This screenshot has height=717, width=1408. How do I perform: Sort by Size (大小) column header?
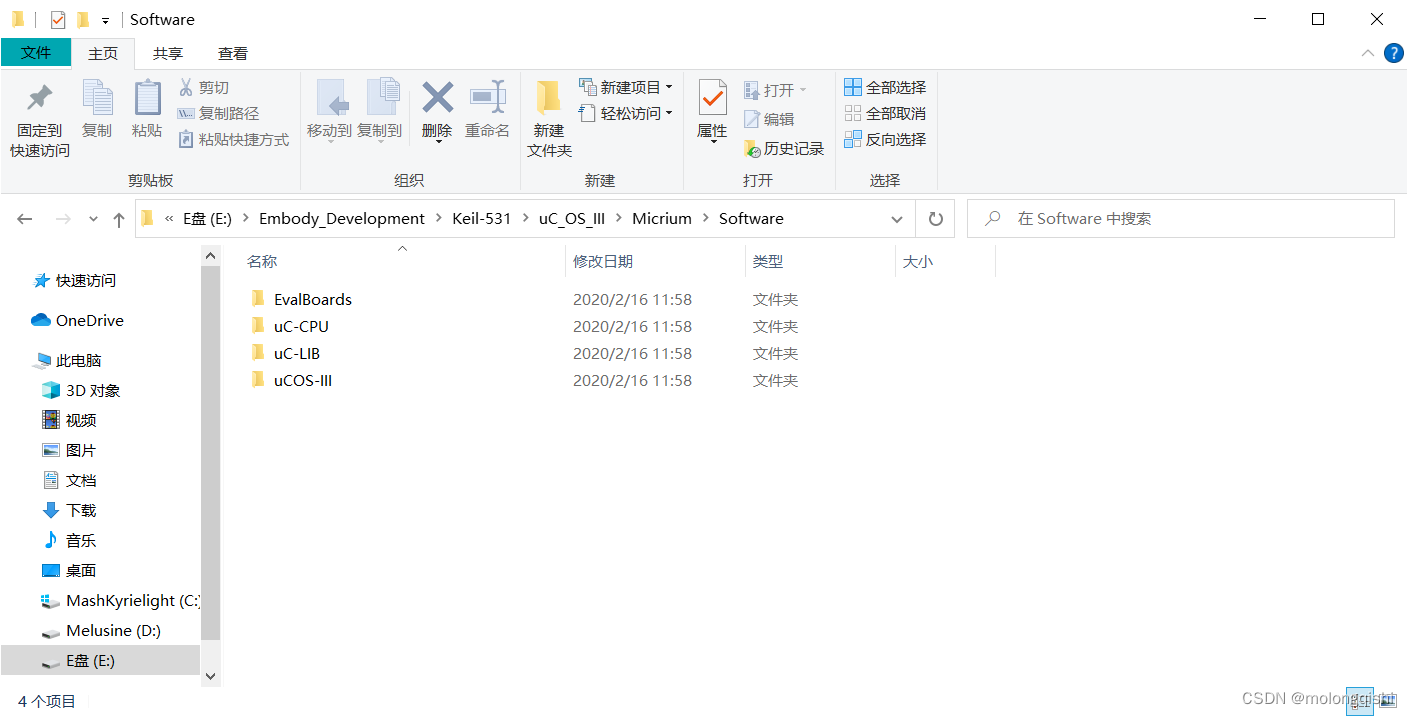tap(918, 261)
